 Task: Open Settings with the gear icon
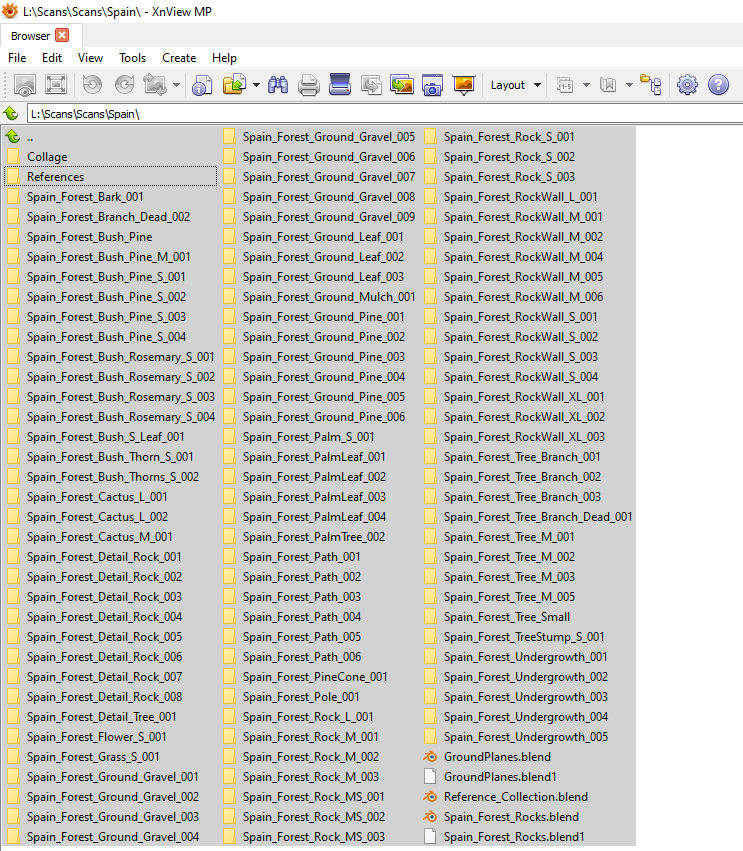point(687,85)
